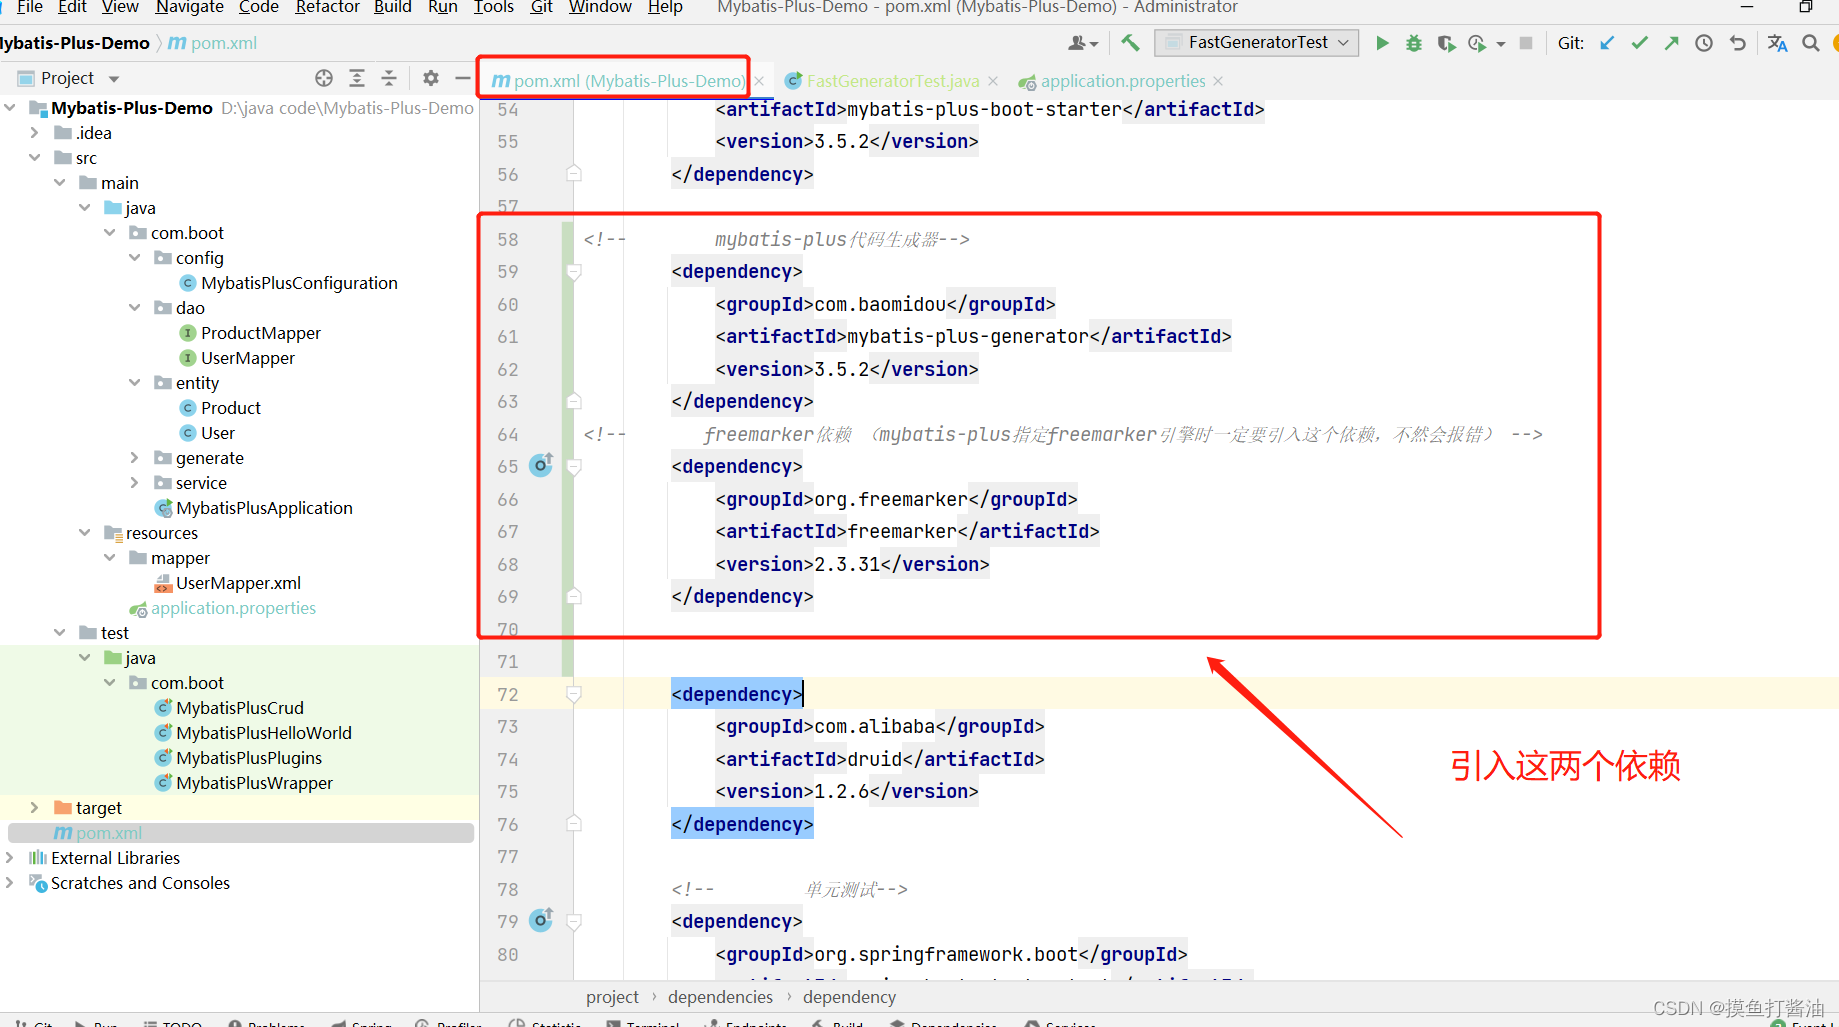This screenshot has width=1839, height=1027.
Task: Expand the target folder
Action: [35, 808]
